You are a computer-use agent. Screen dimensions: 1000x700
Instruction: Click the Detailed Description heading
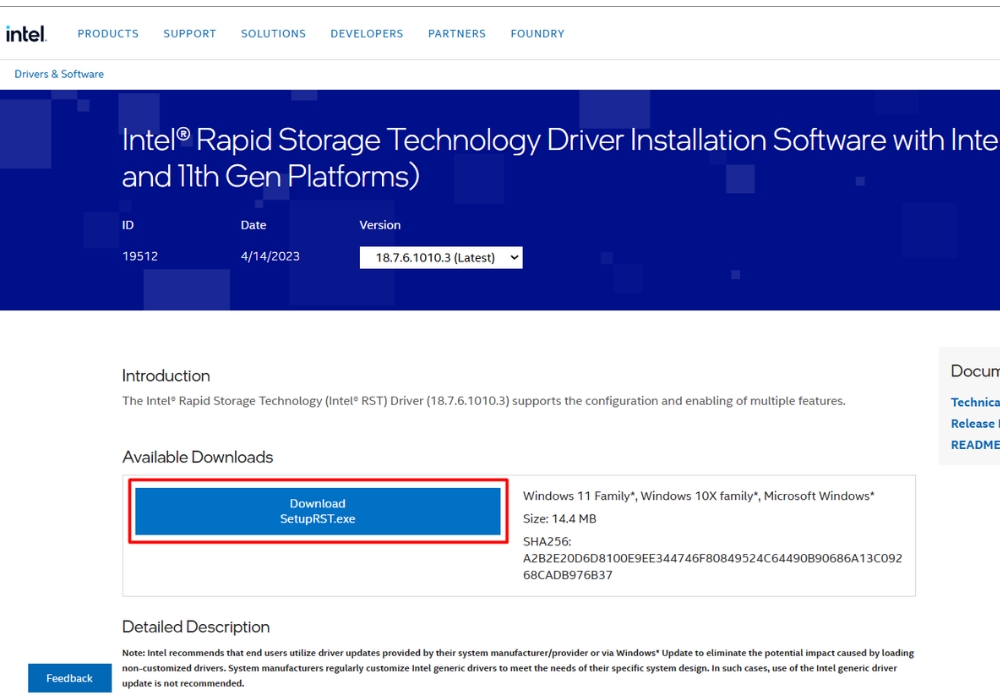tap(196, 627)
